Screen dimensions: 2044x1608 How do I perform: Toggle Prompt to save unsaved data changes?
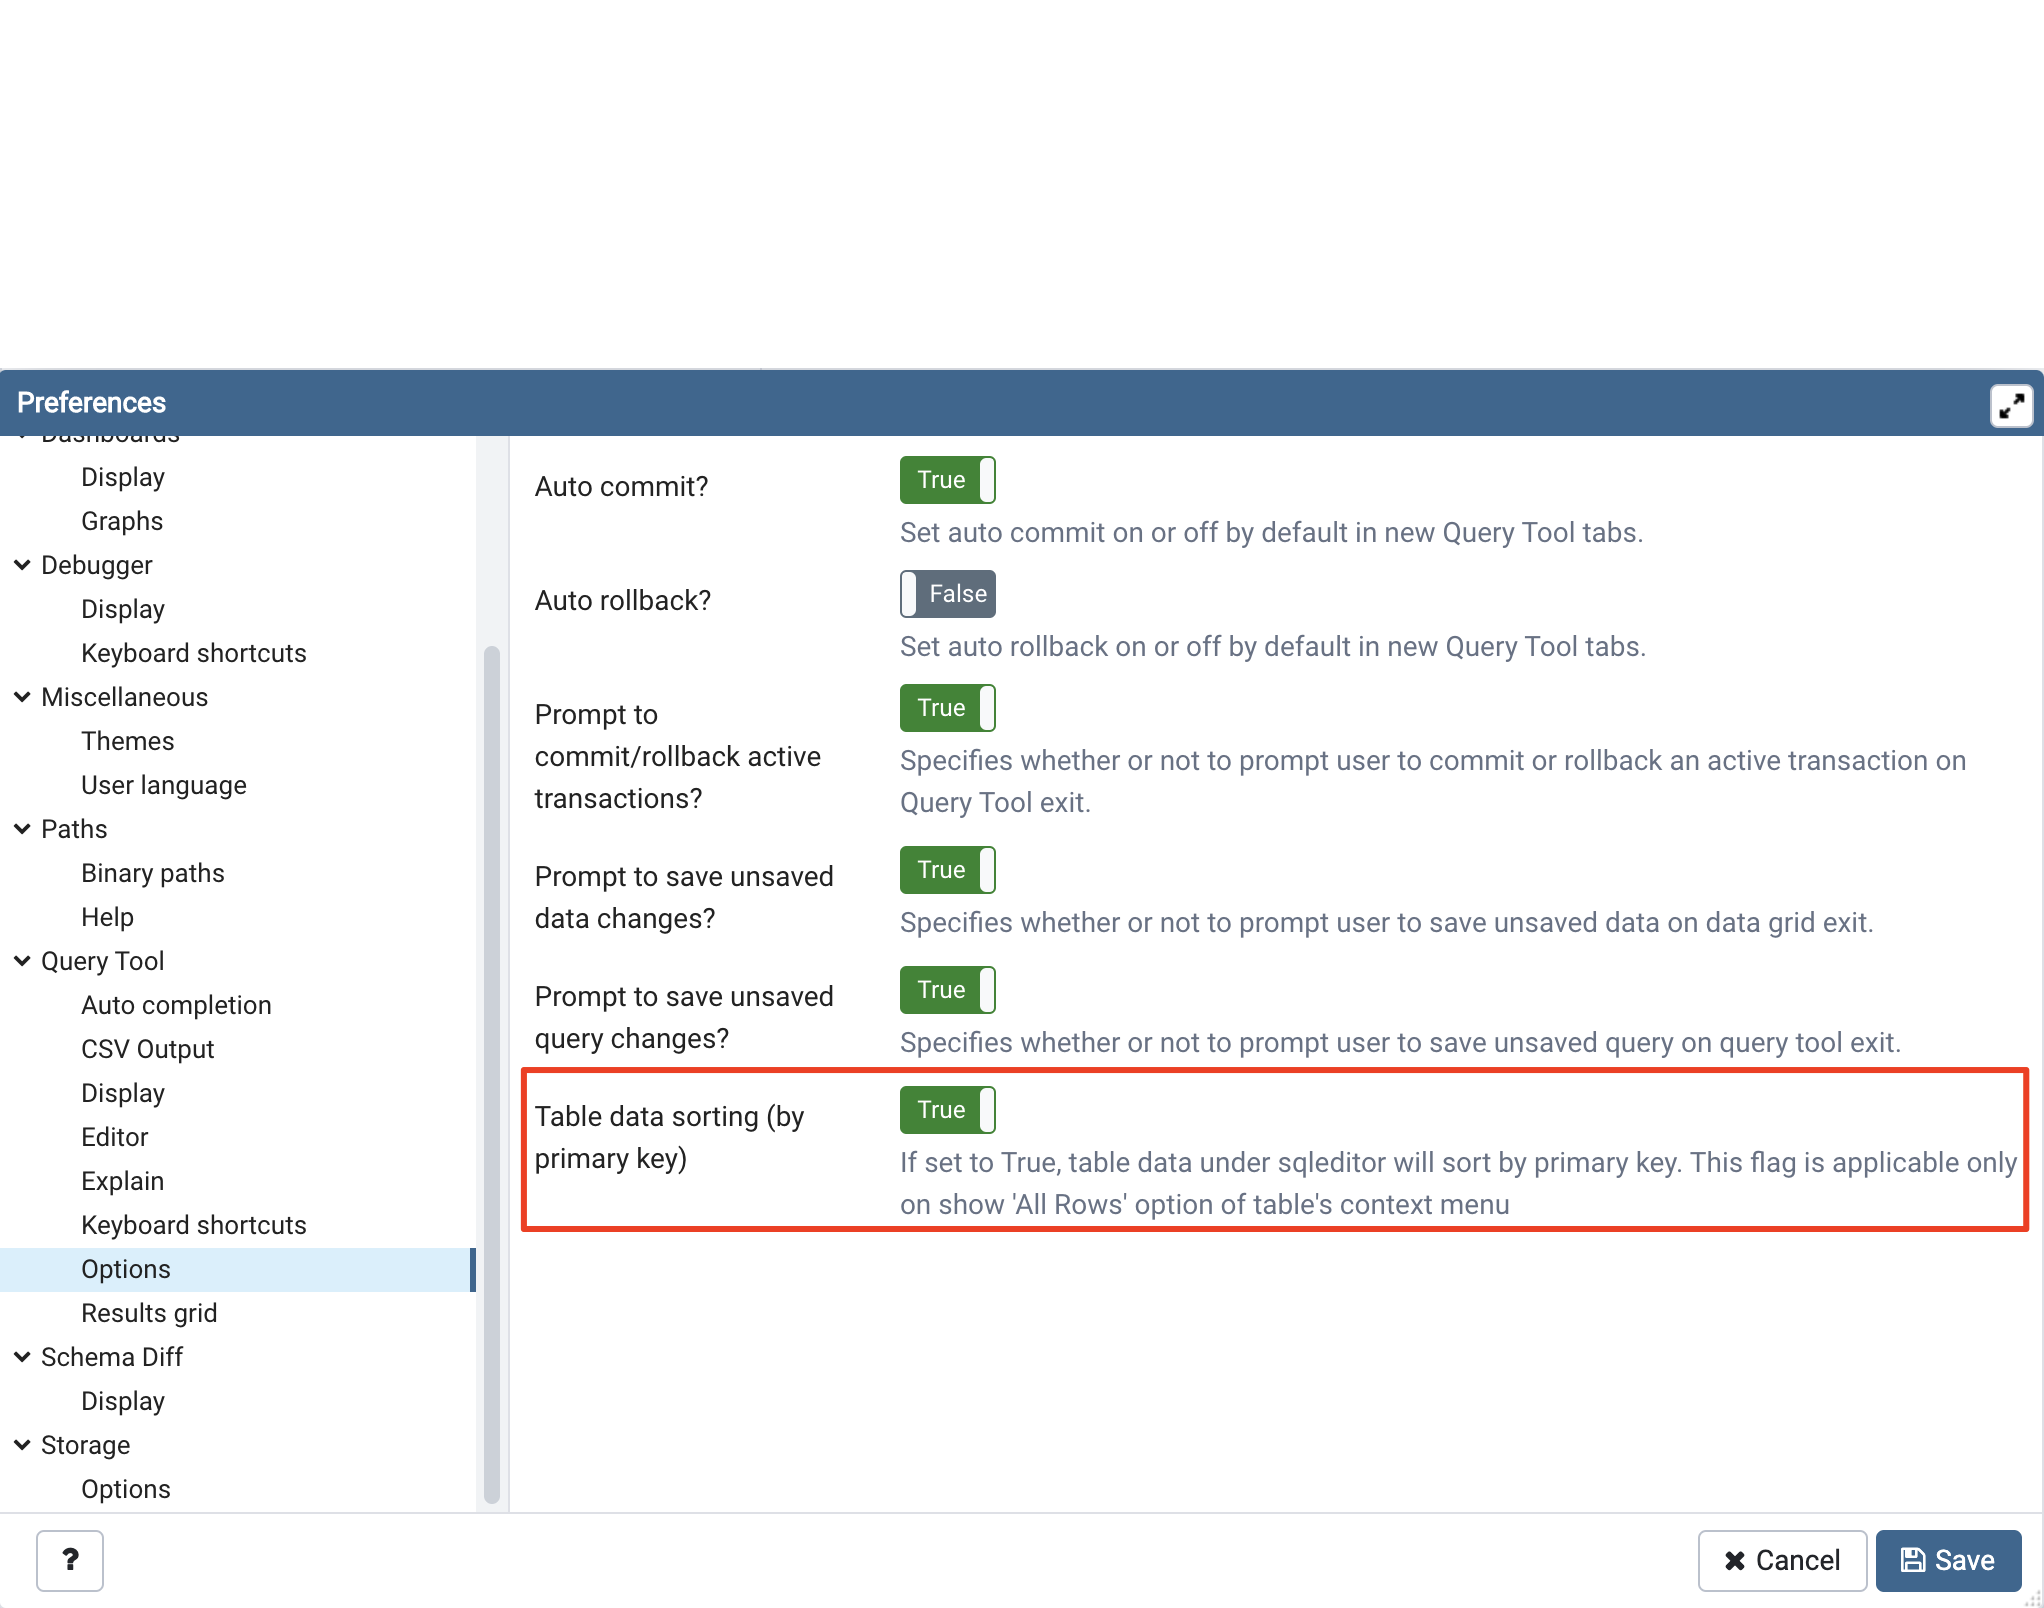tap(946, 870)
